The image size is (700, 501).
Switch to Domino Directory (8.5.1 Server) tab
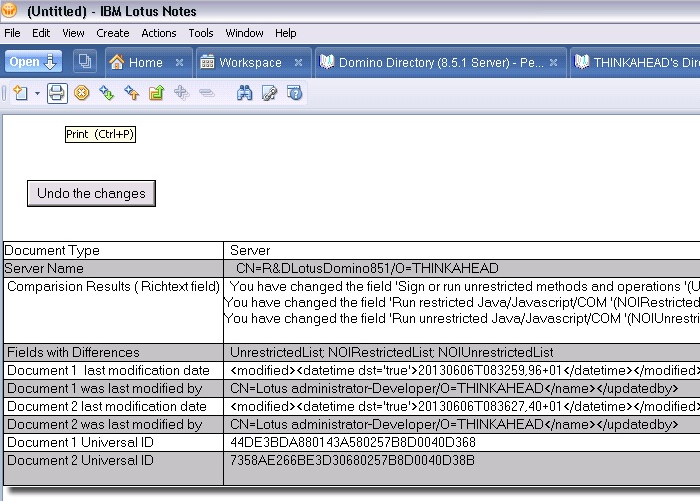[x=441, y=63]
